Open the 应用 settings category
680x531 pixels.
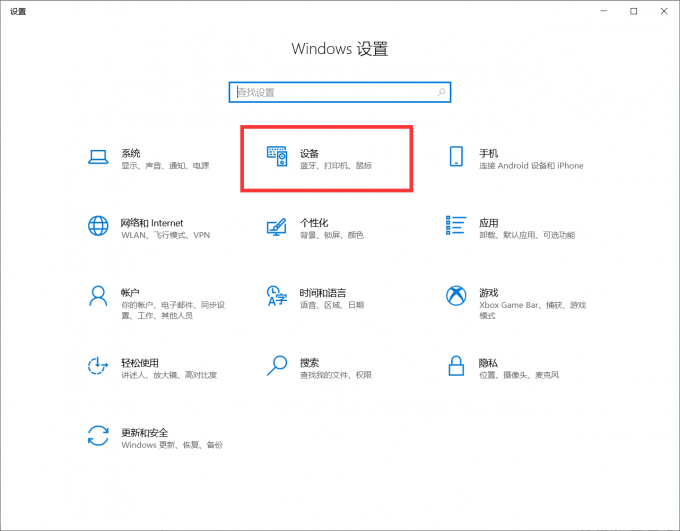pos(488,223)
